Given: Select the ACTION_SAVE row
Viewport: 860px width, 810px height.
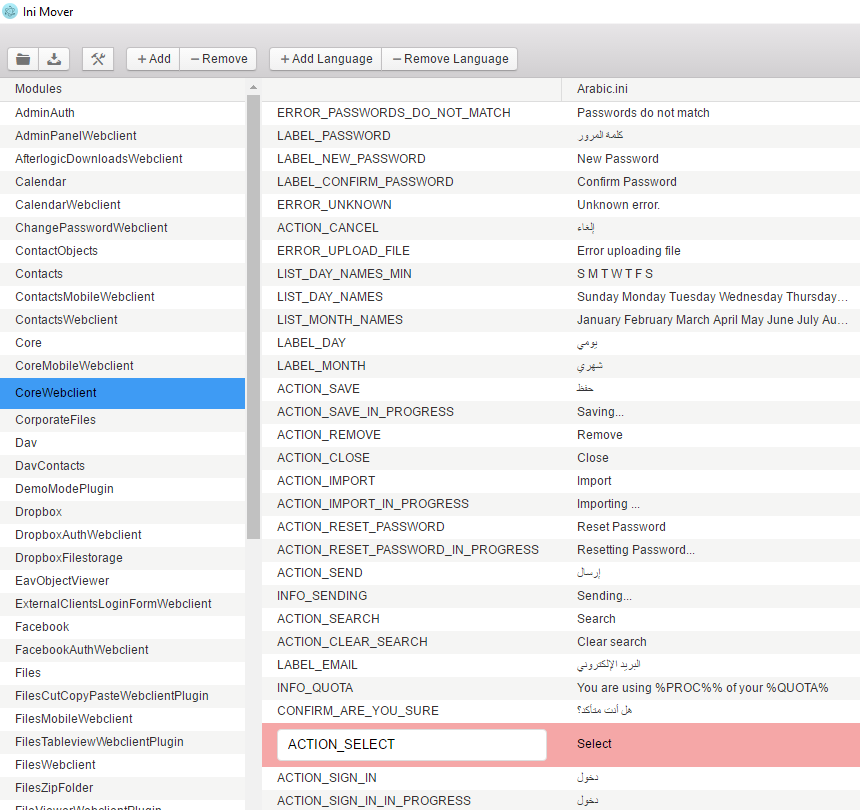Looking at the screenshot, I should 318,389.
